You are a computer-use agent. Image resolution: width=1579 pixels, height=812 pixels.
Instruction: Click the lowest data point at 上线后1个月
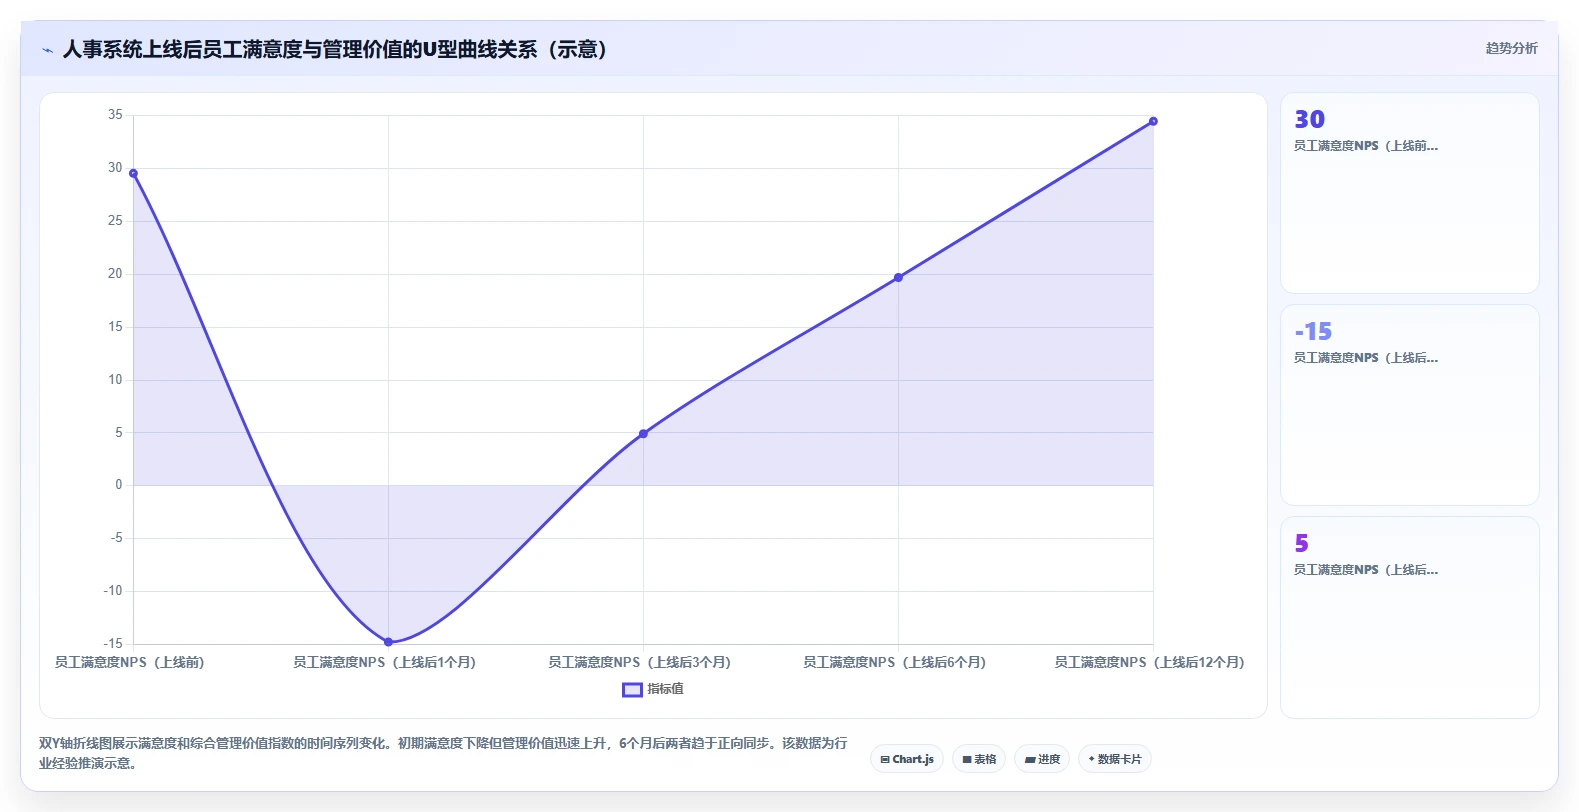coord(388,642)
